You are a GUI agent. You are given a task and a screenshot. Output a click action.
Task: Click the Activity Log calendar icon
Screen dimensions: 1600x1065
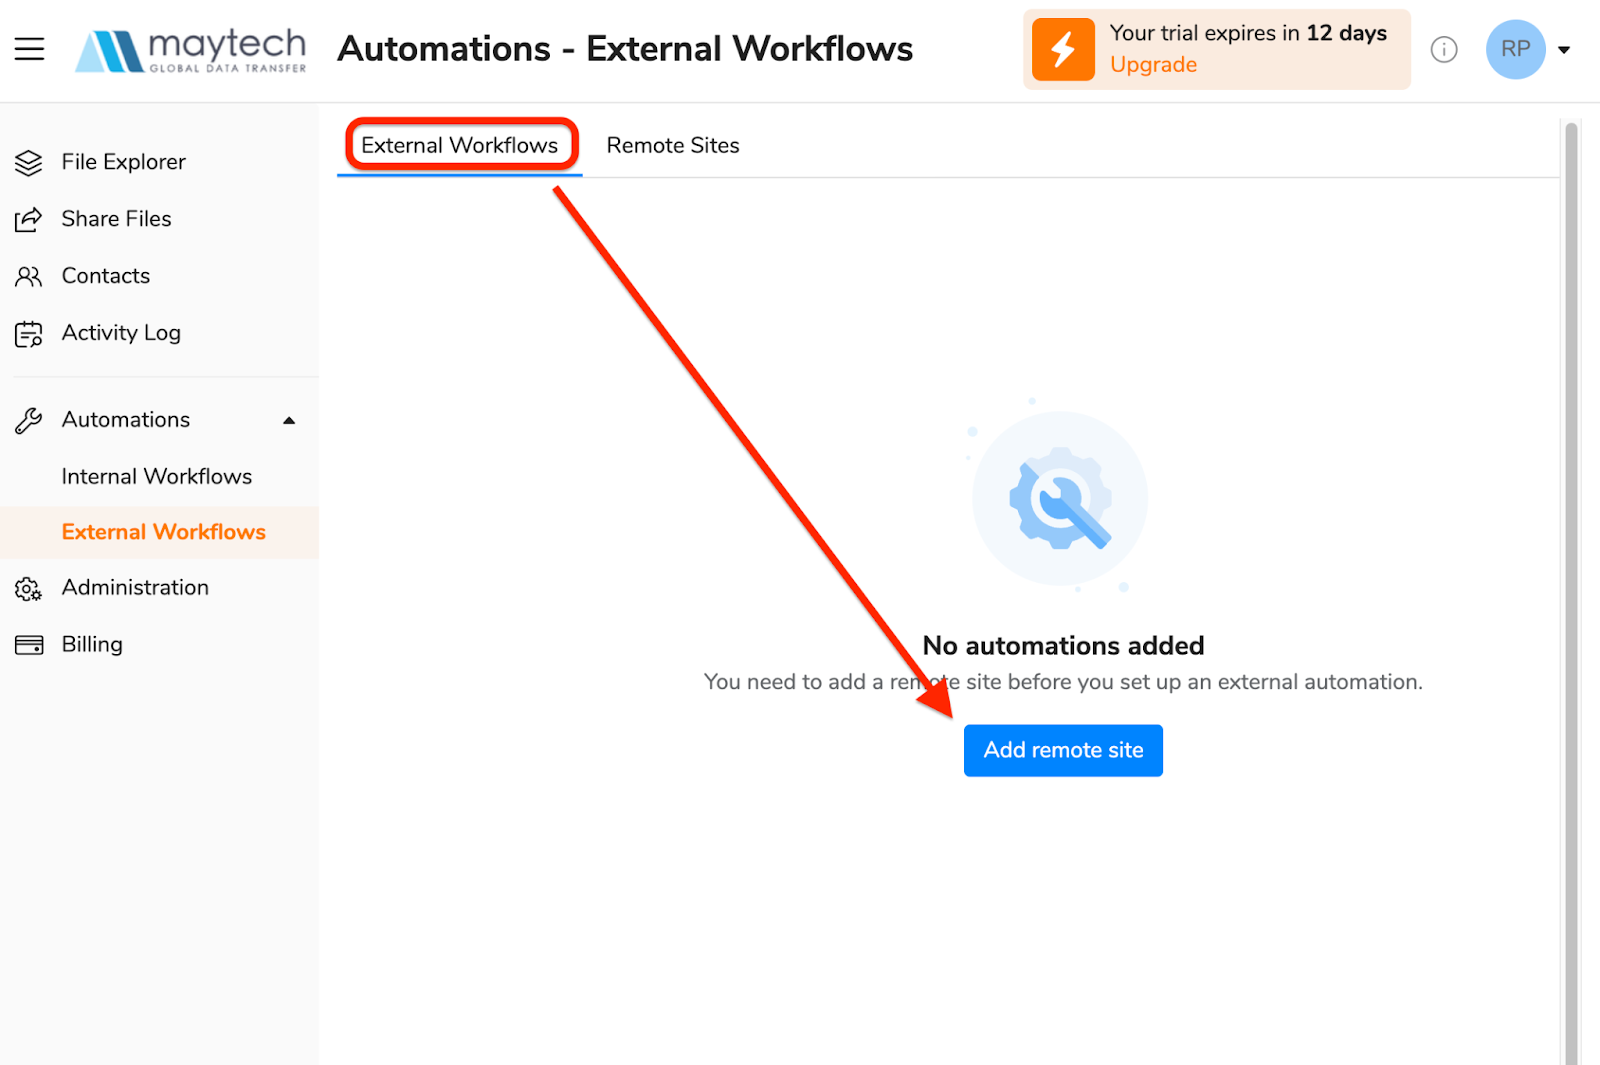click(x=29, y=334)
